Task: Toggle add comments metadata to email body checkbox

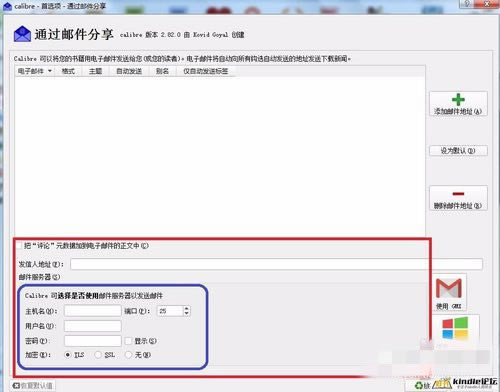Action: tap(19, 246)
